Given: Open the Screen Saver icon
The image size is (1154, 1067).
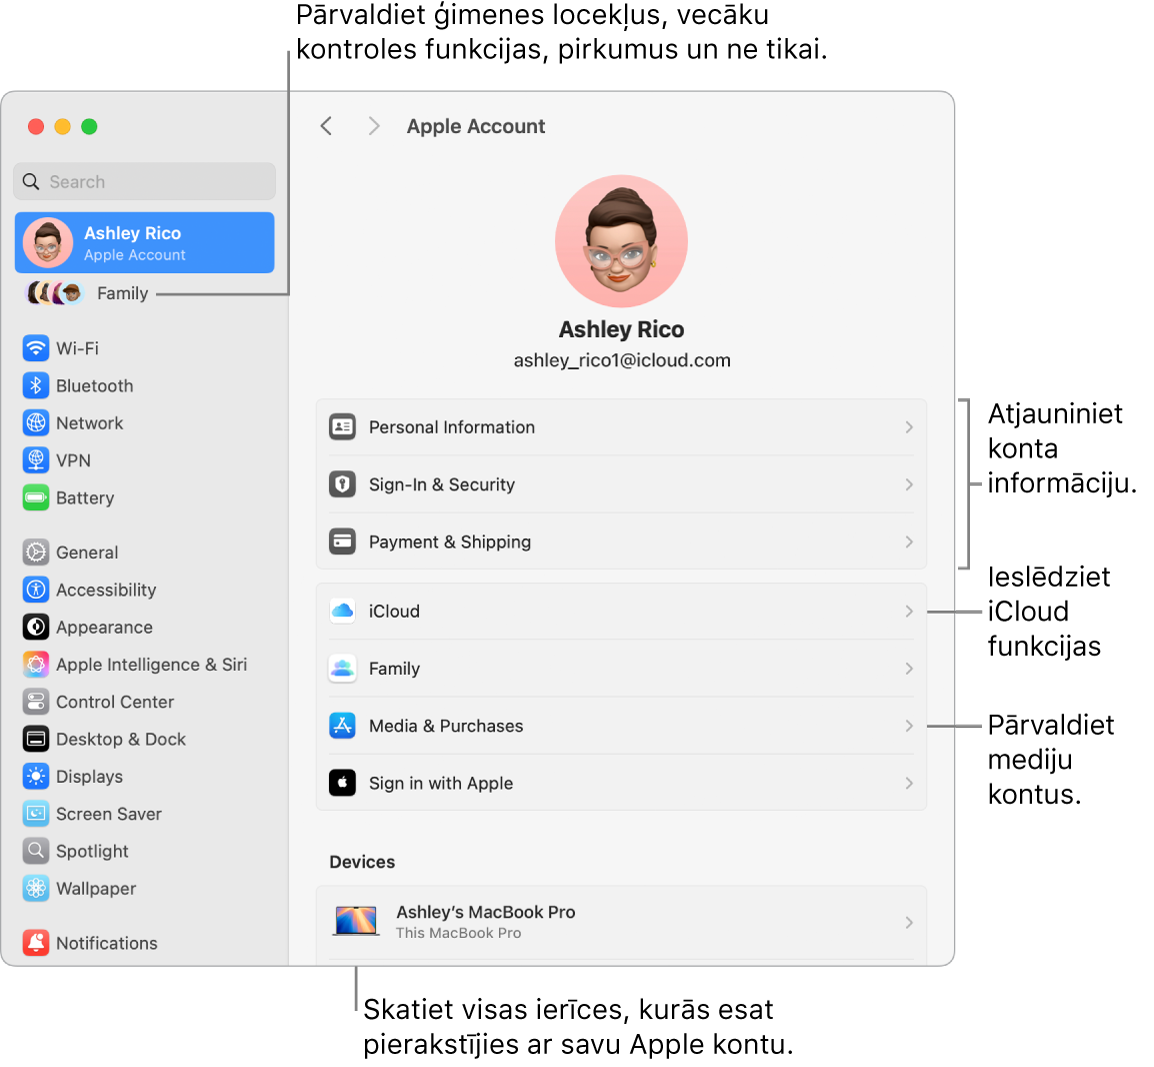Looking at the screenshot, I should [35, 815].
